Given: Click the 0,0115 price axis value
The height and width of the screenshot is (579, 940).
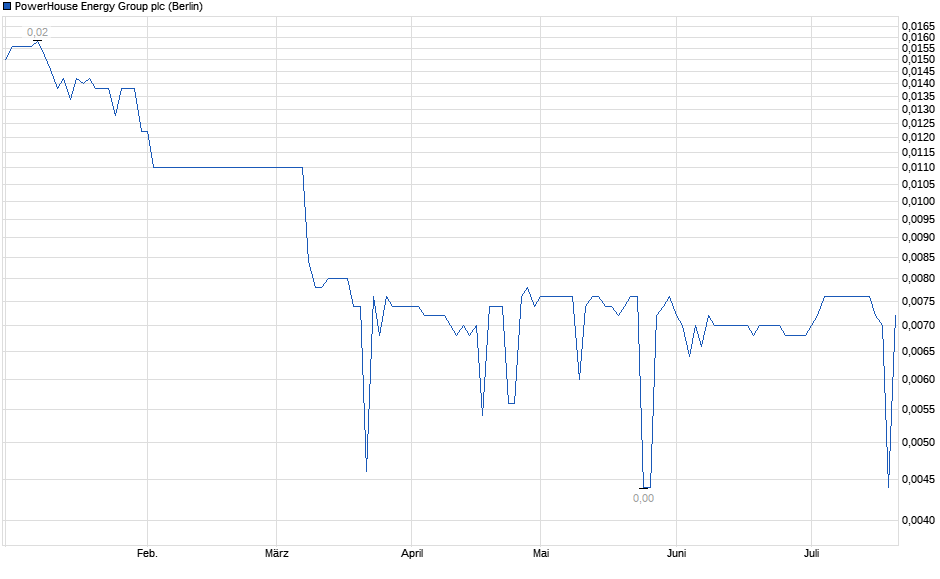Looking at the screenshot, I should click(918, 152).
